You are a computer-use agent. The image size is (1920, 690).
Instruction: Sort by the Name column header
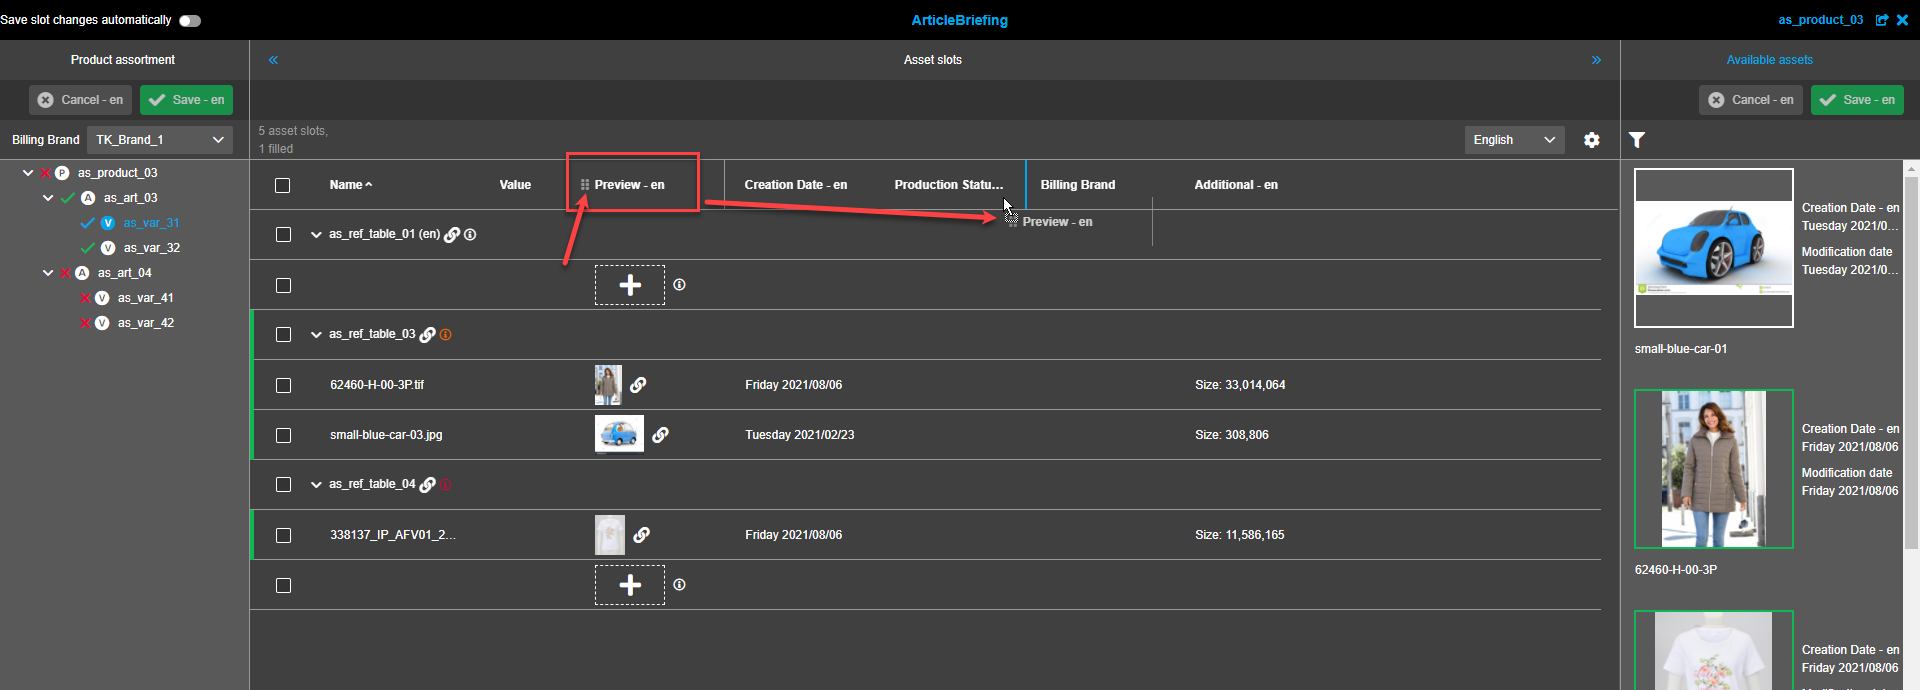[351, 185]
